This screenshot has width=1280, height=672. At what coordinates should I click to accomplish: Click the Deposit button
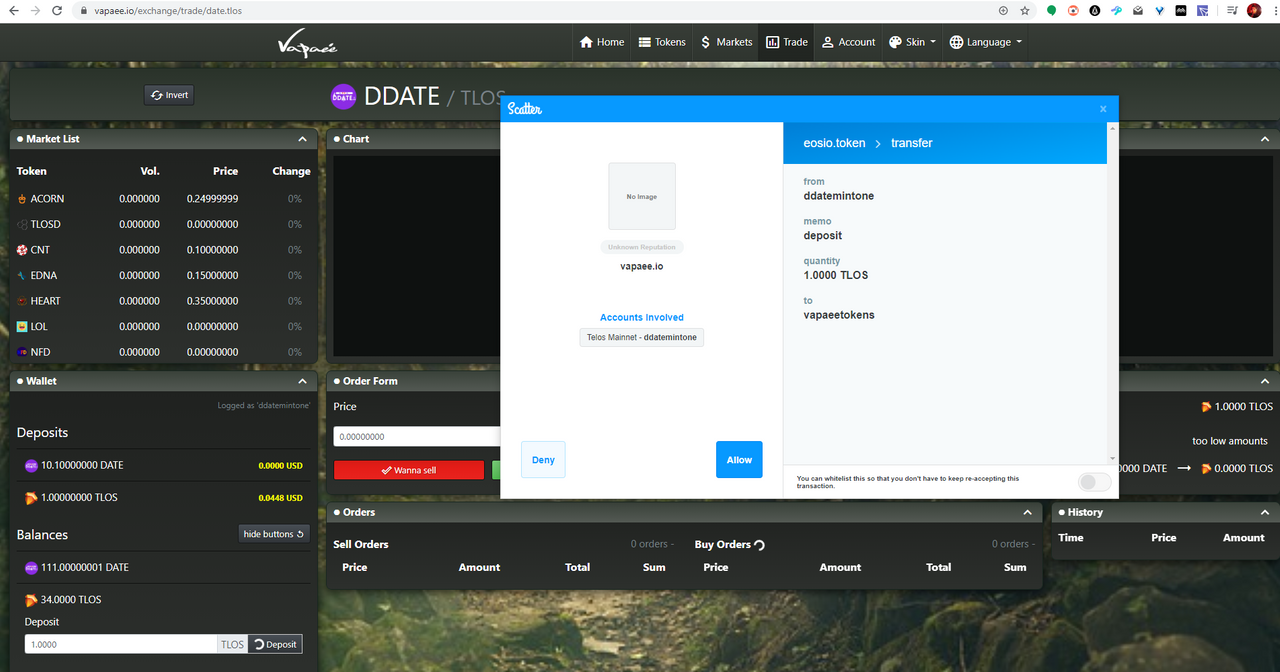[x=275, y=644]
